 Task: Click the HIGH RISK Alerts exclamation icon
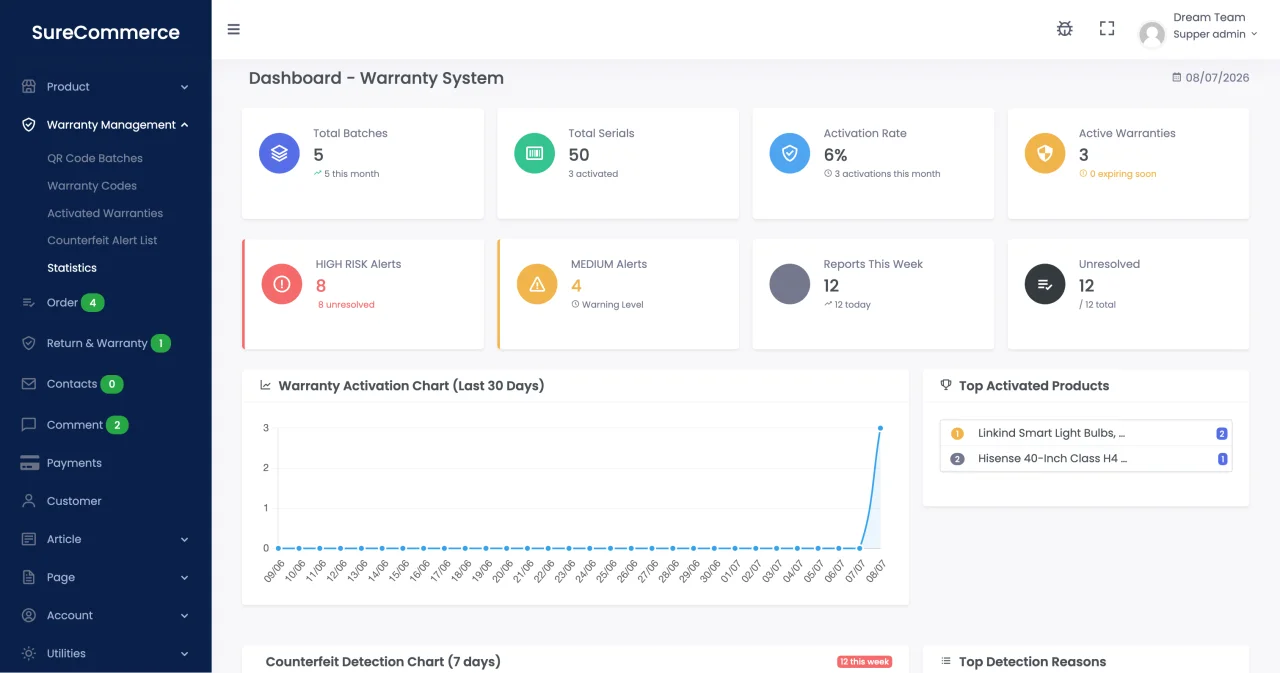coord(282,284)
